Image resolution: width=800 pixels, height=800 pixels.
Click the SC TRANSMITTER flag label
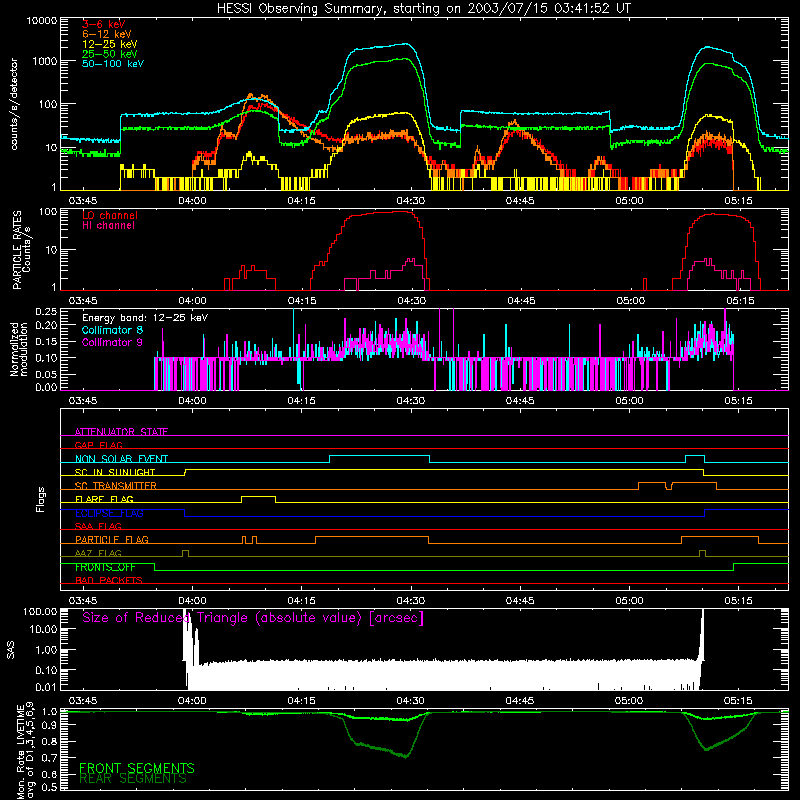tap(116, 486)
